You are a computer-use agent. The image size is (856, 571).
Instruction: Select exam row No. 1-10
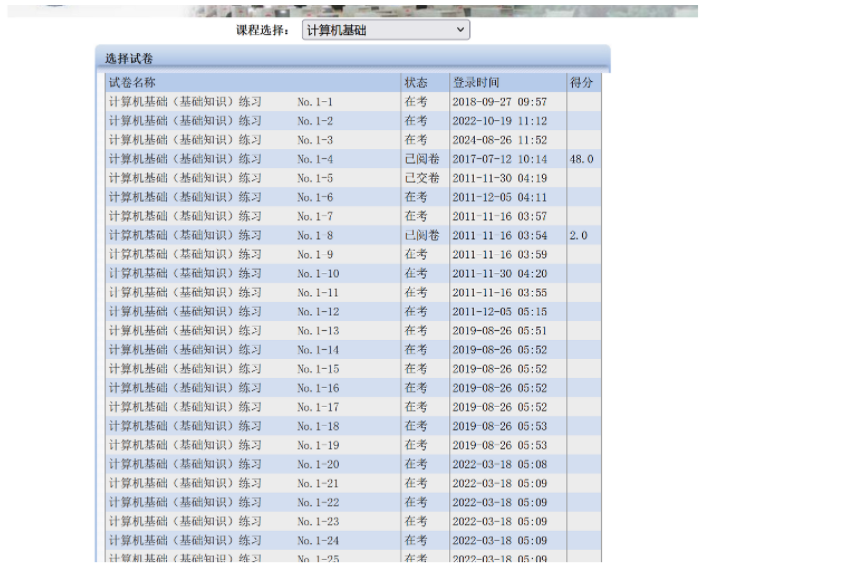[353, 273]
